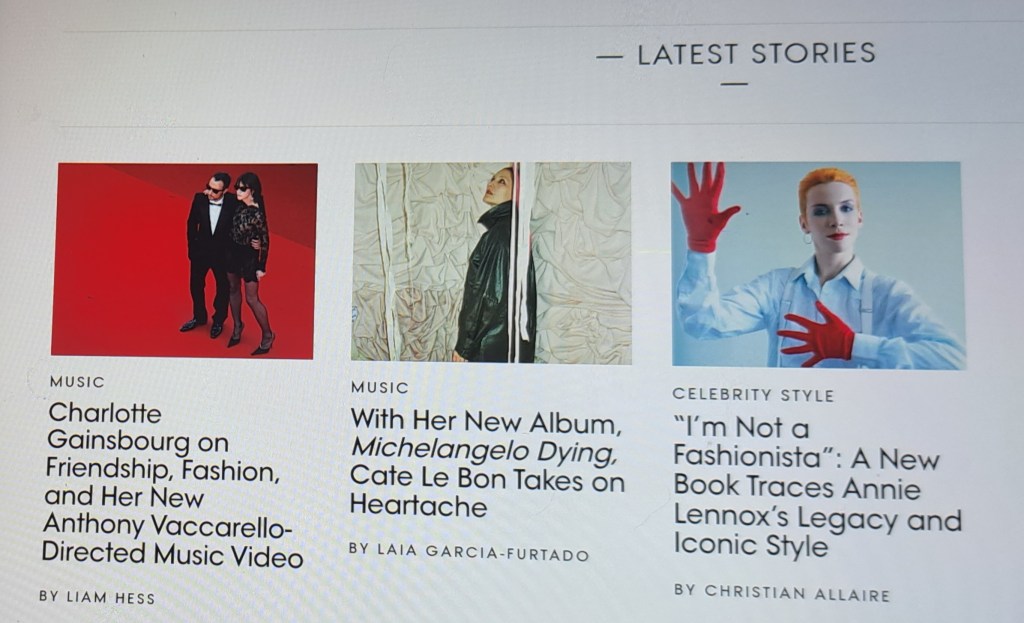1024x623 pixels.
Task: Click the By Laia Garcia-Furtado byline
Action: click(x=469, y=552)
